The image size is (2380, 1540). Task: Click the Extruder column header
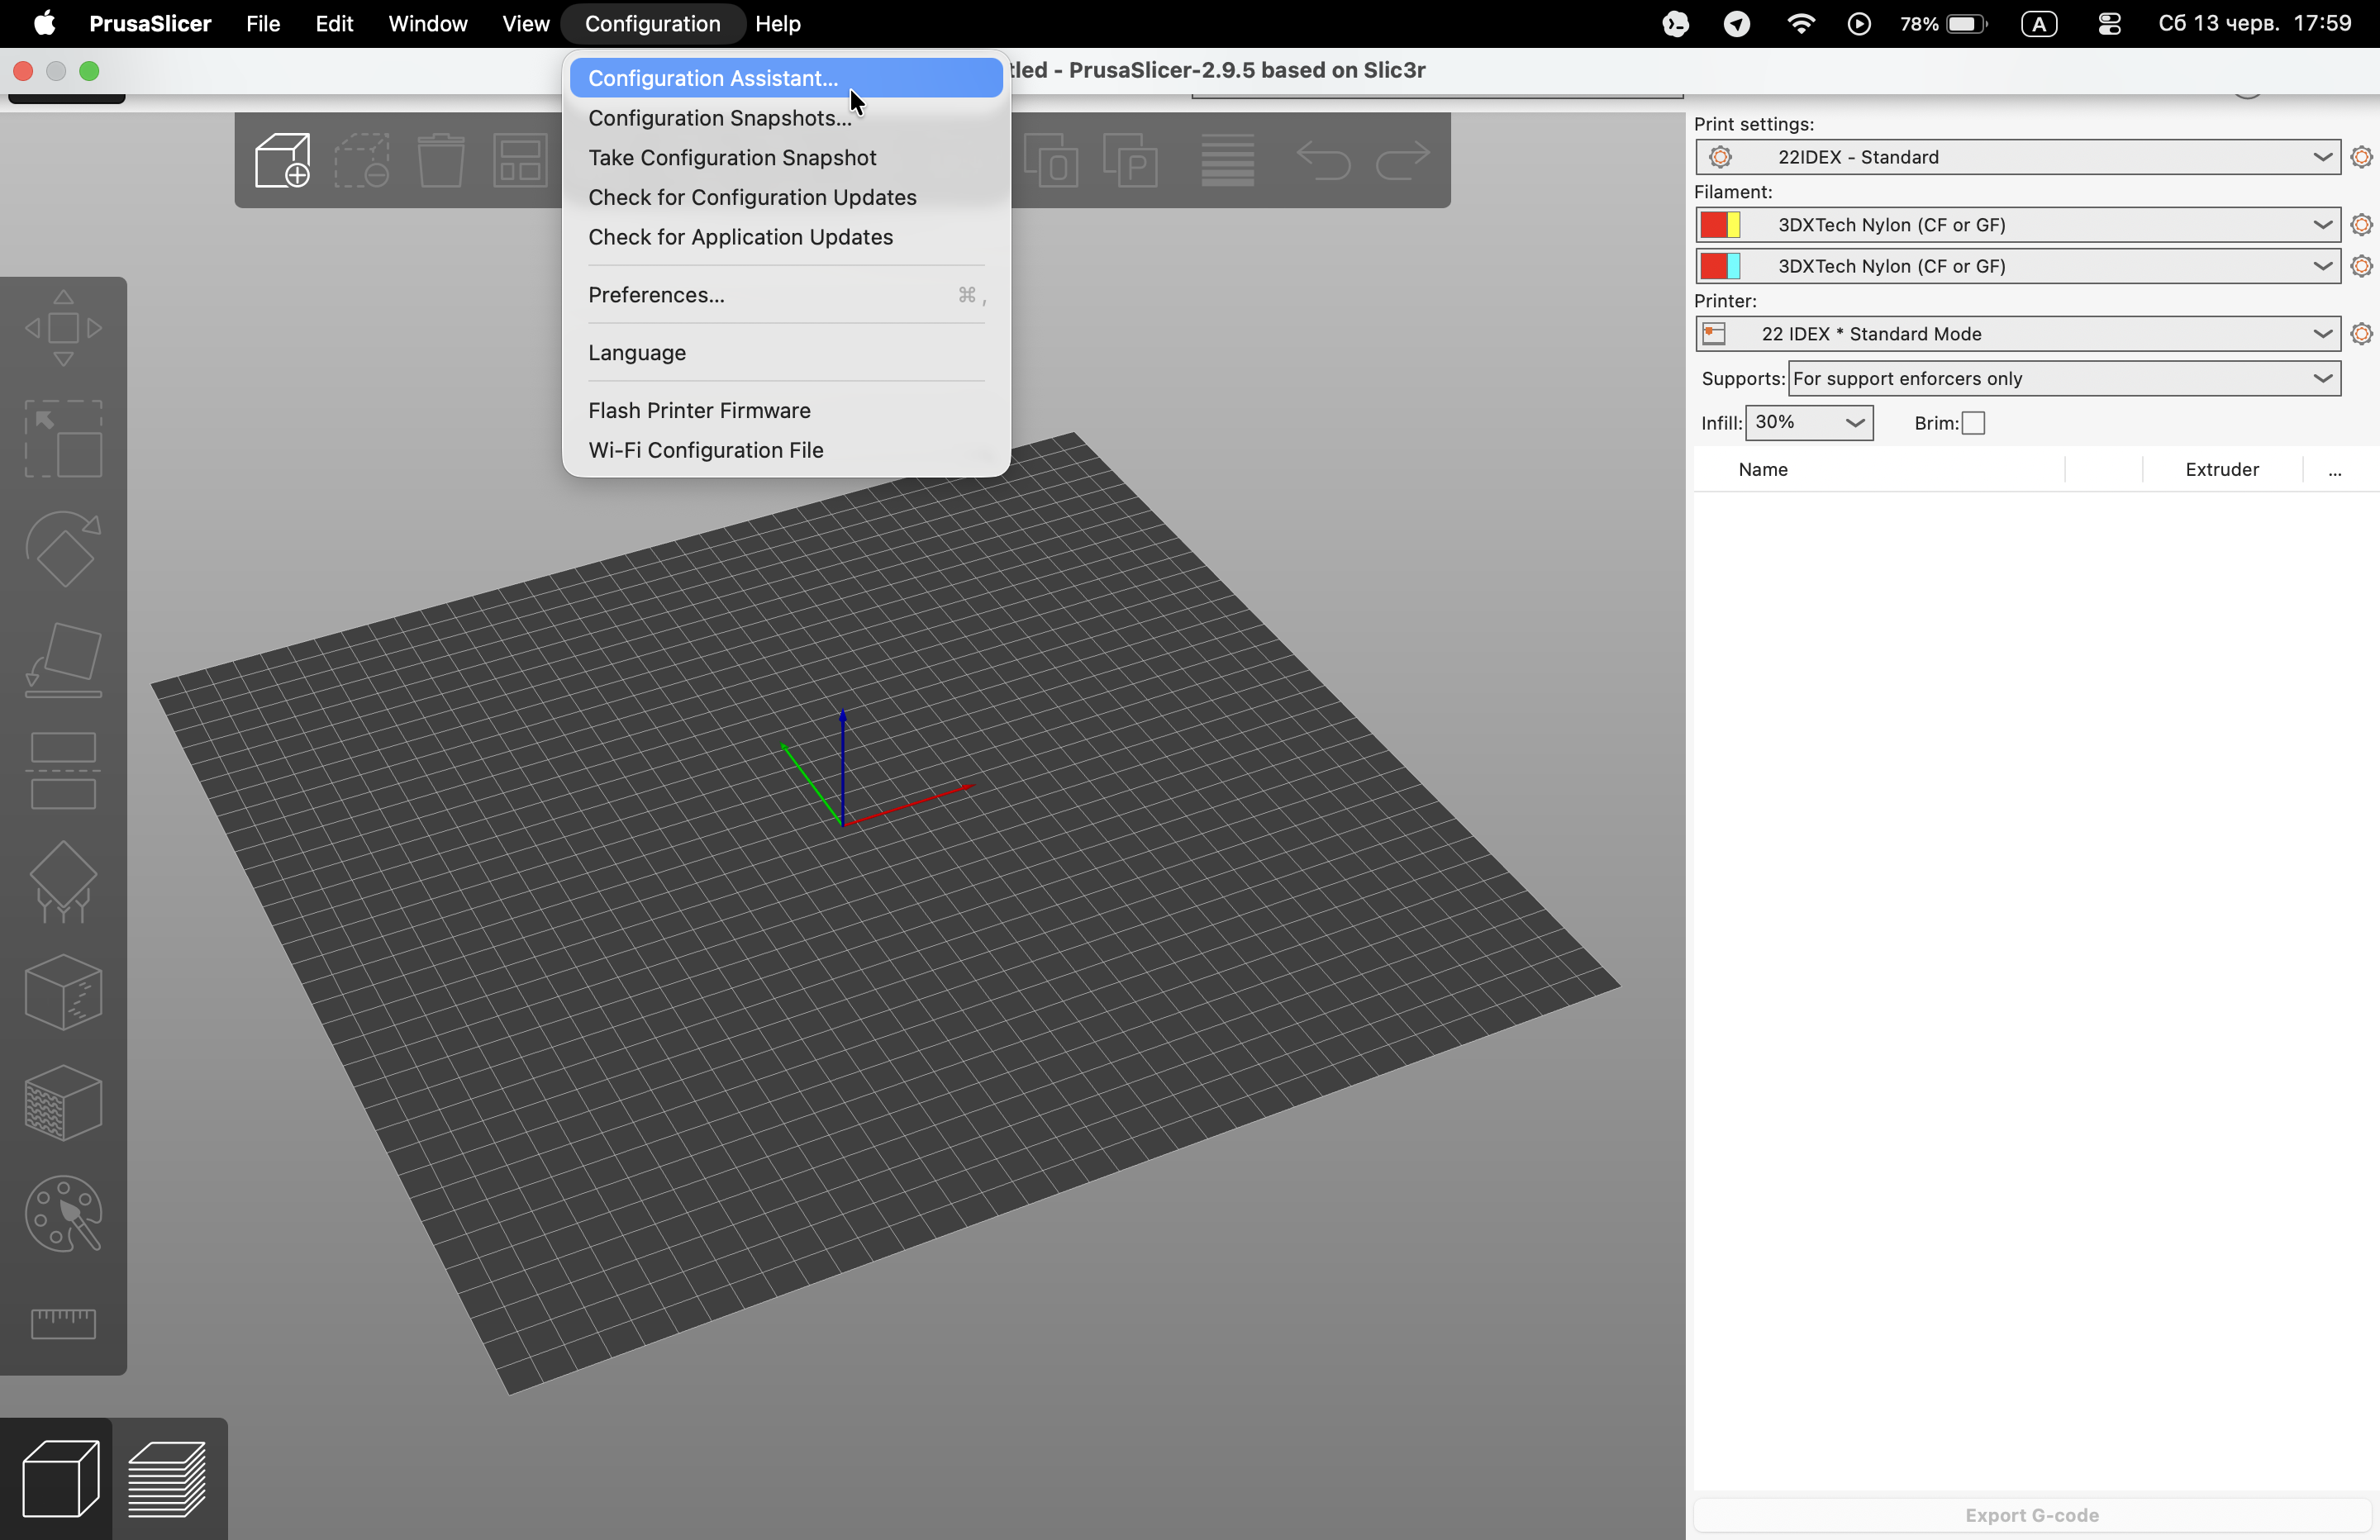coord(2221,470)
